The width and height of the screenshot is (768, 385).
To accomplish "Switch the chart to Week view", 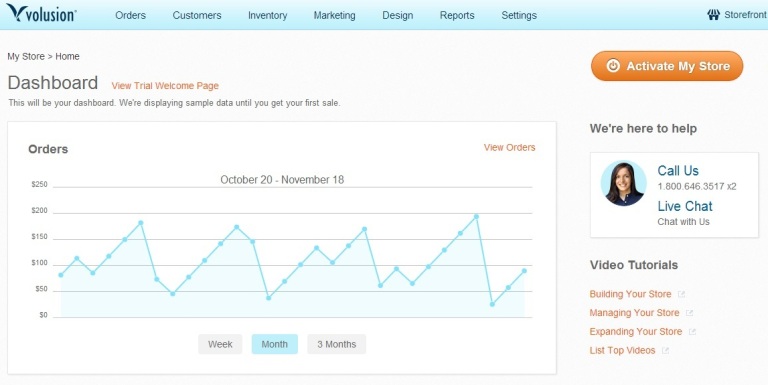I will 220,344.
